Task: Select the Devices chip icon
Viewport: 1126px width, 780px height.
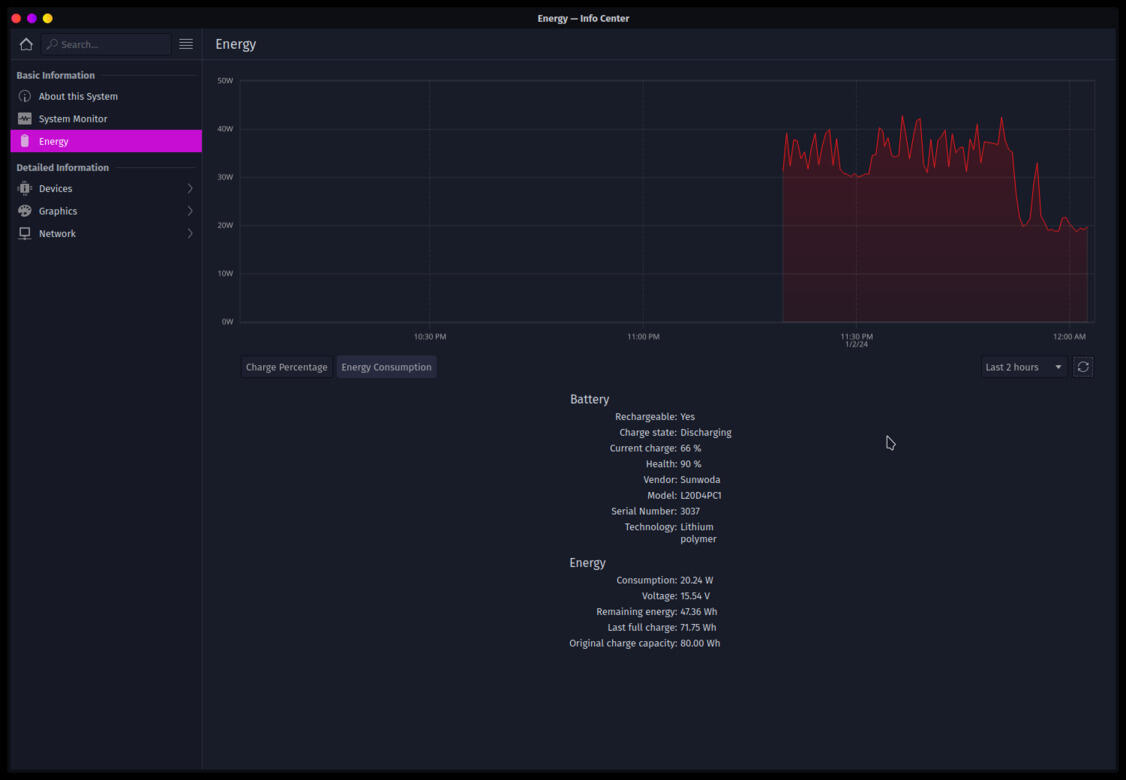Action: click(x=24, y=188)
